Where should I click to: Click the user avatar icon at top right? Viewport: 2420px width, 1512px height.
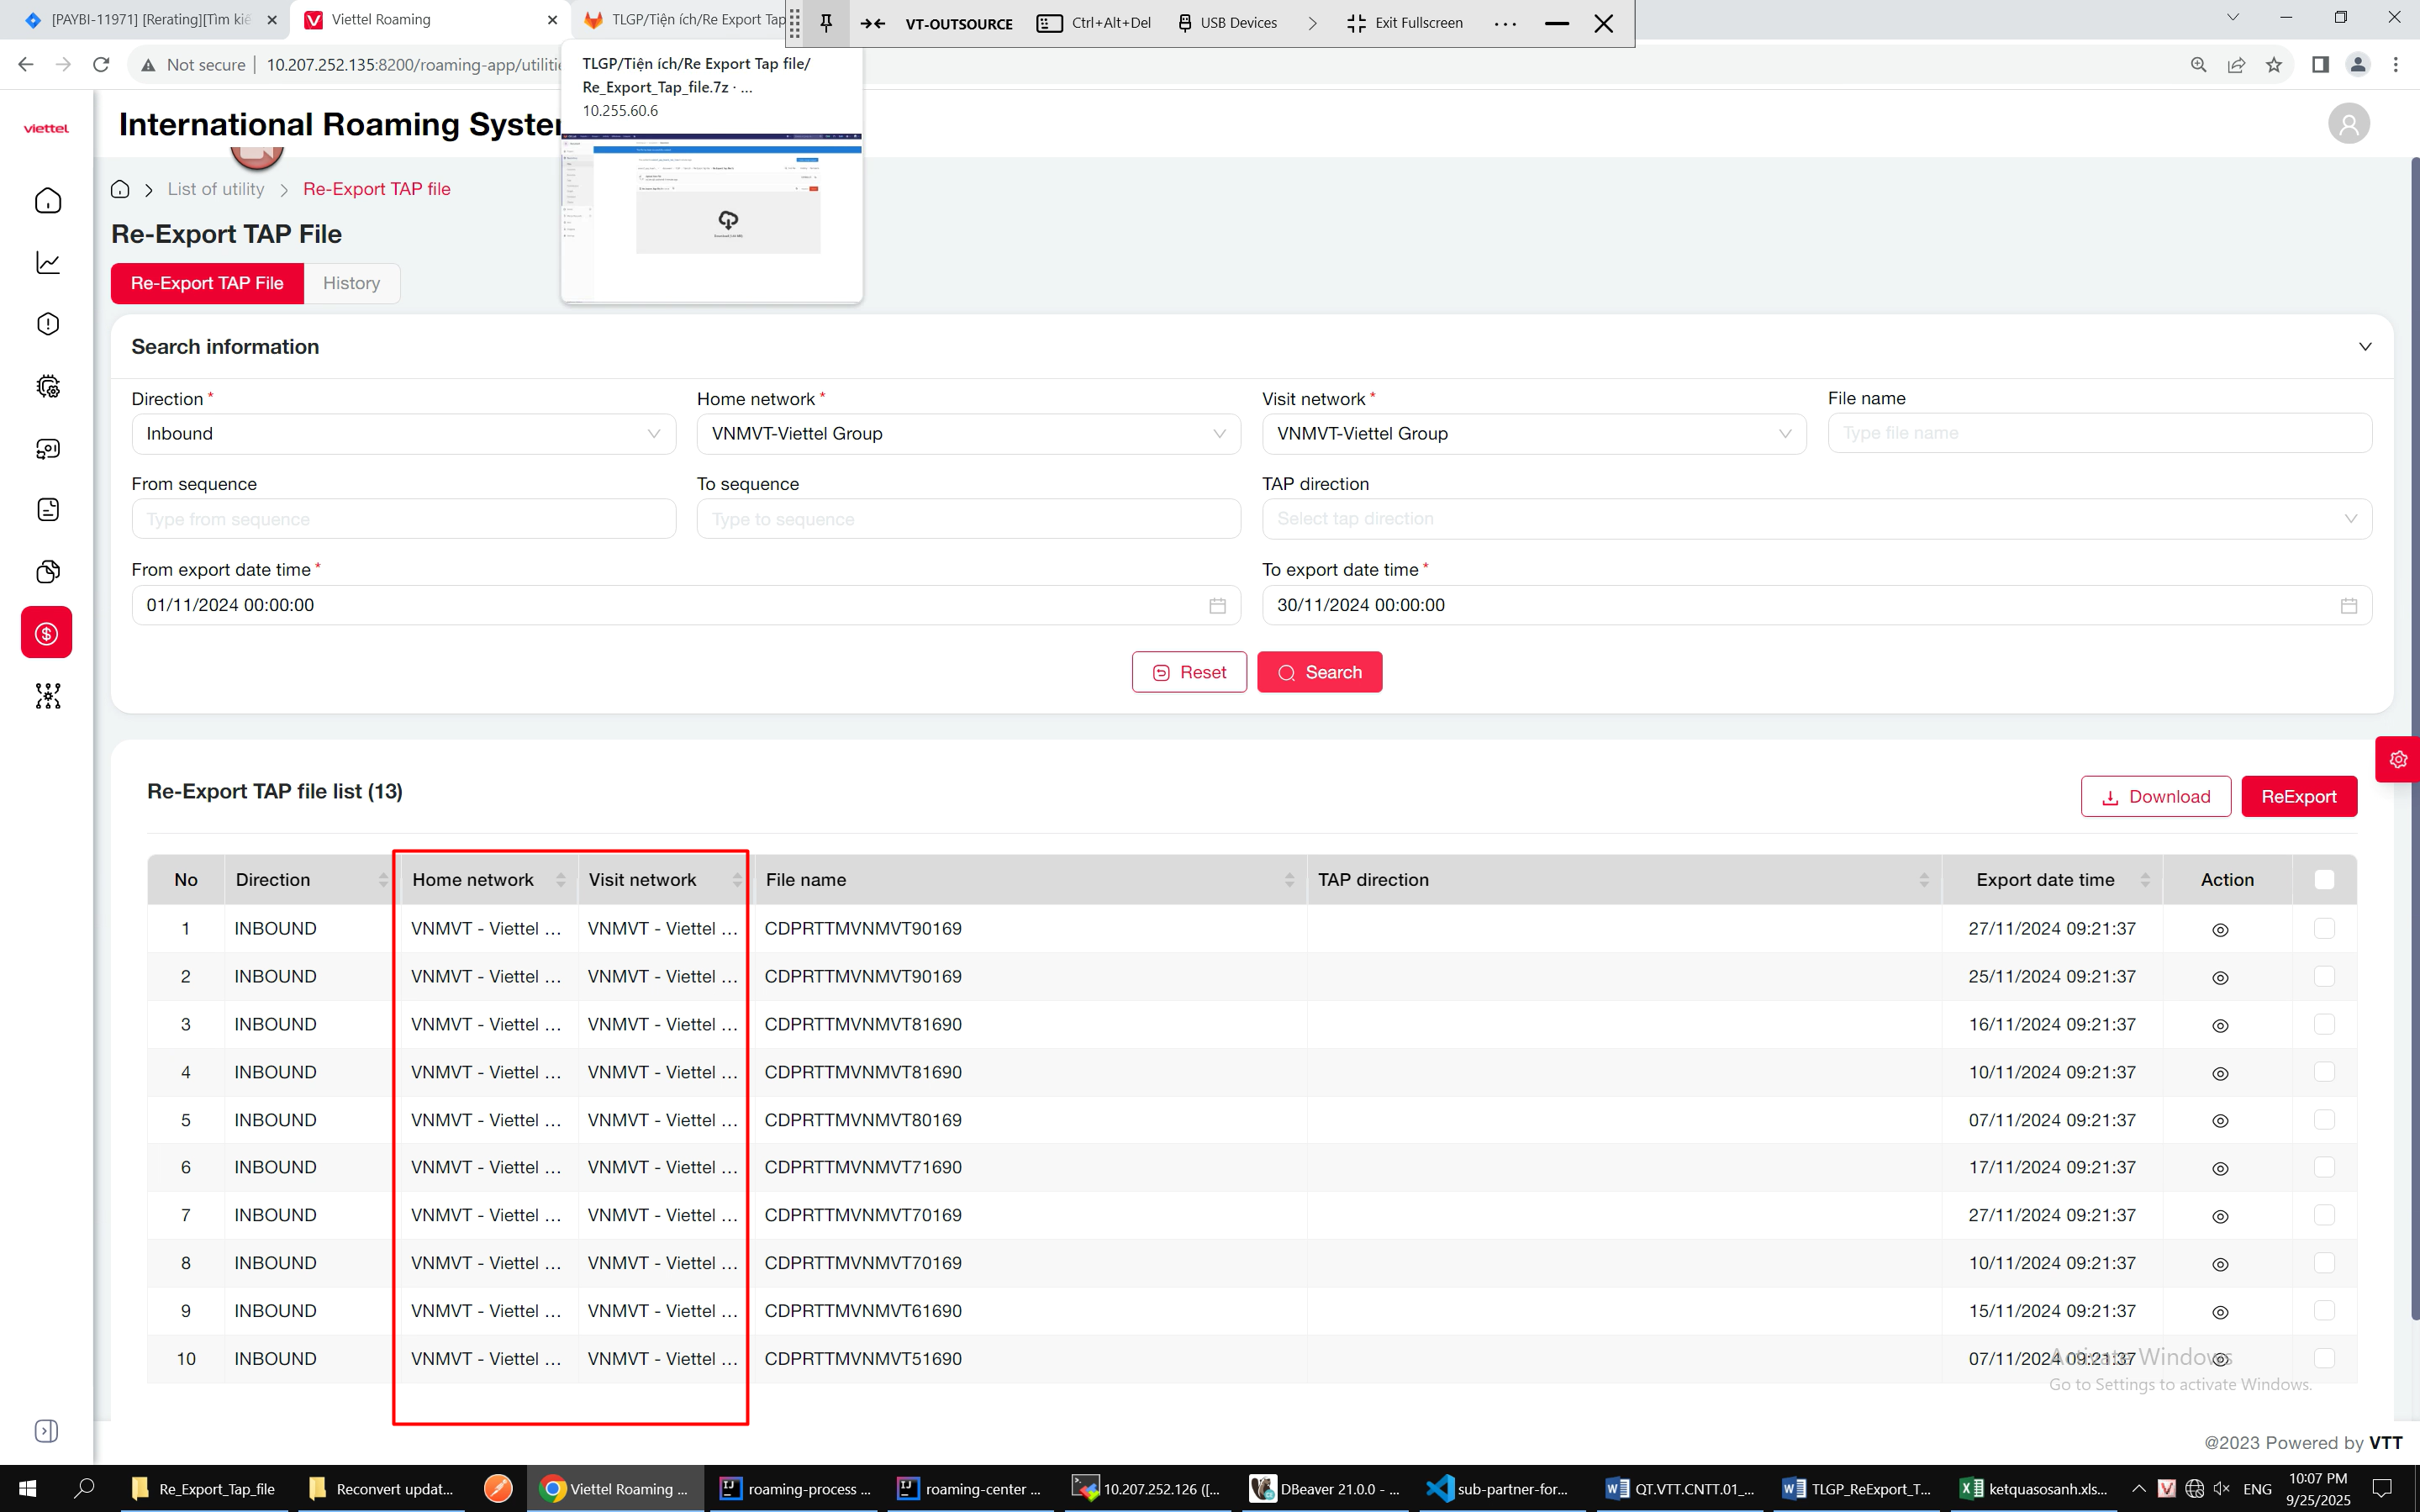point(2348,124)
